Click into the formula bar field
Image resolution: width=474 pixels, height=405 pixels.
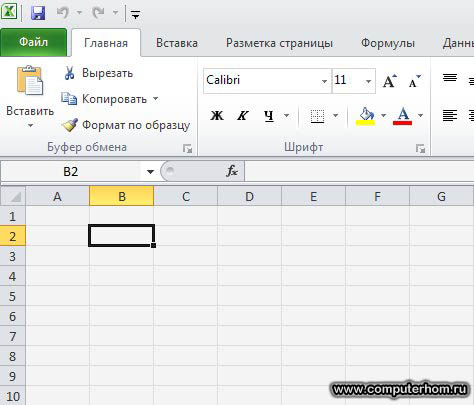tap(359, 172)
